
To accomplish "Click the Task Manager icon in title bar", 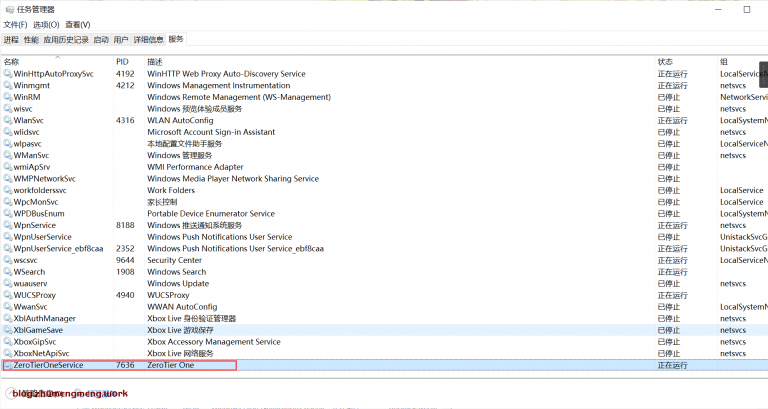I will (8, 9).
